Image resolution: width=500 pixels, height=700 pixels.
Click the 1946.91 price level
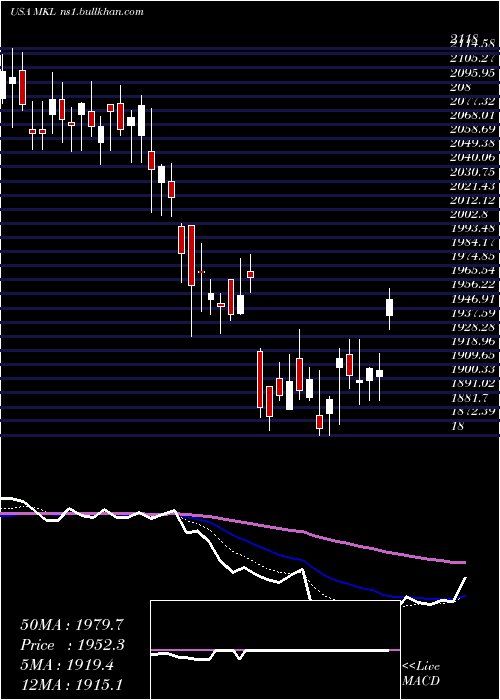pyautogui.click(x=473, y=299)
